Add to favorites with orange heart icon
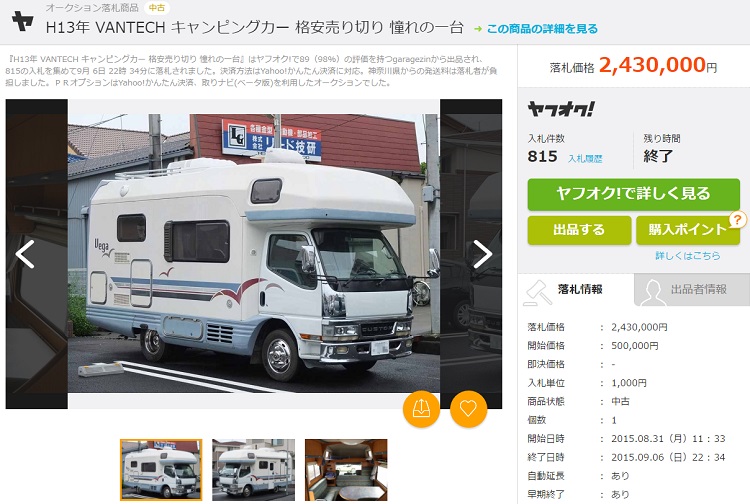Viewport: 750px width, 504px height. 468,409
